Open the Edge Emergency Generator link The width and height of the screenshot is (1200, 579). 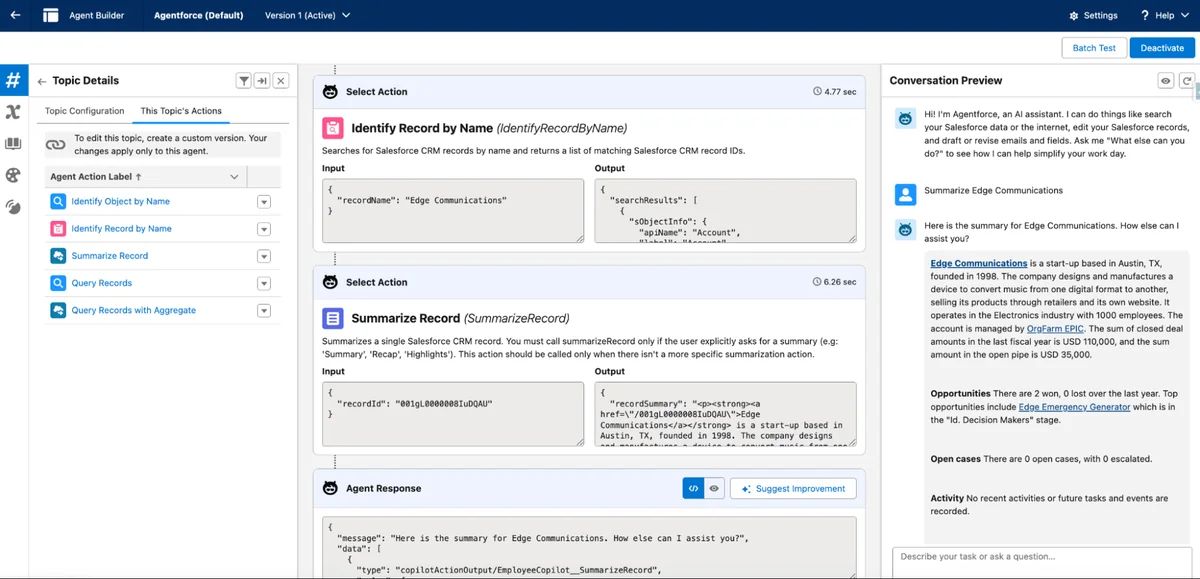1074,407
